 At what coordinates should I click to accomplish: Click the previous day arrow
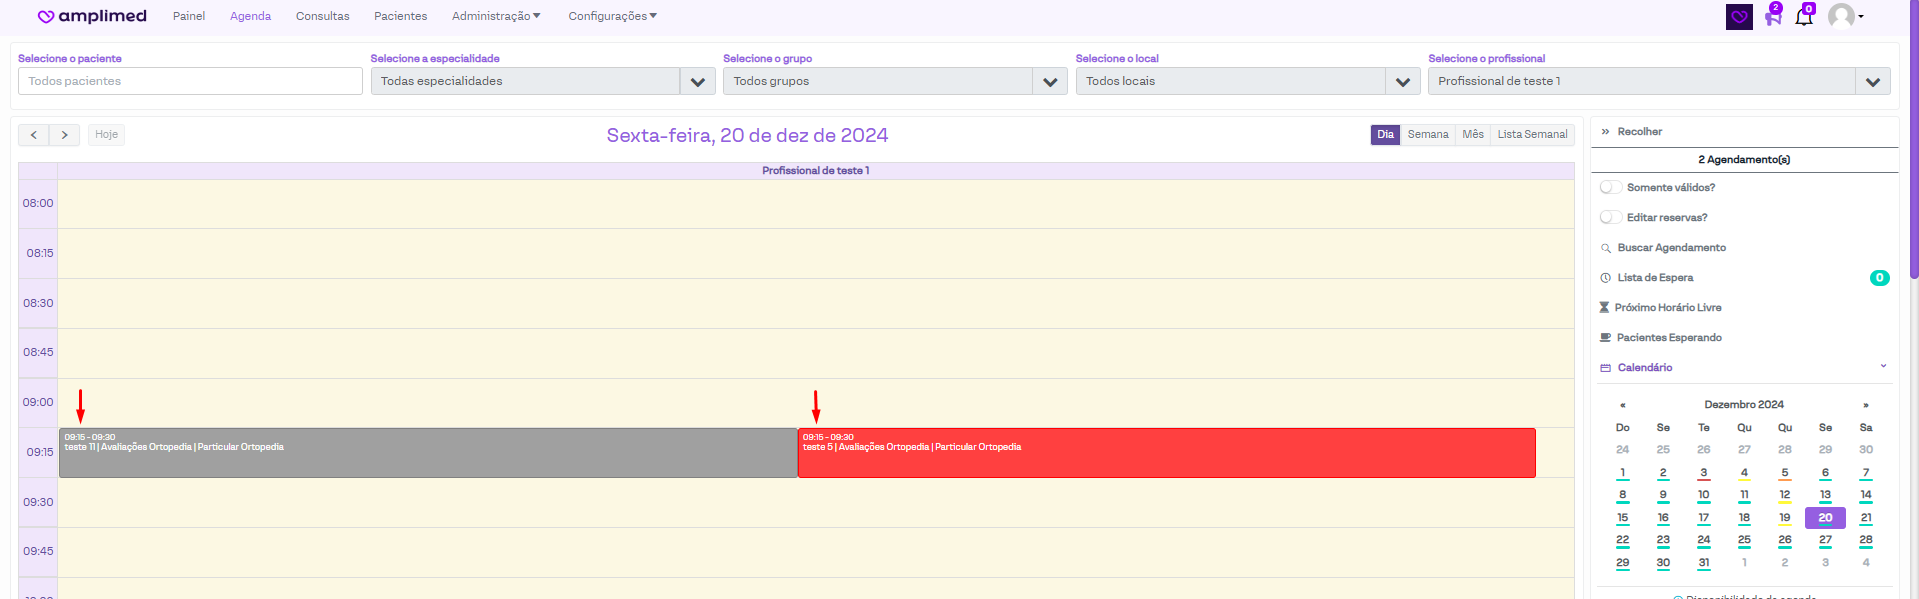pyautogui.click(x=33, y=135)
